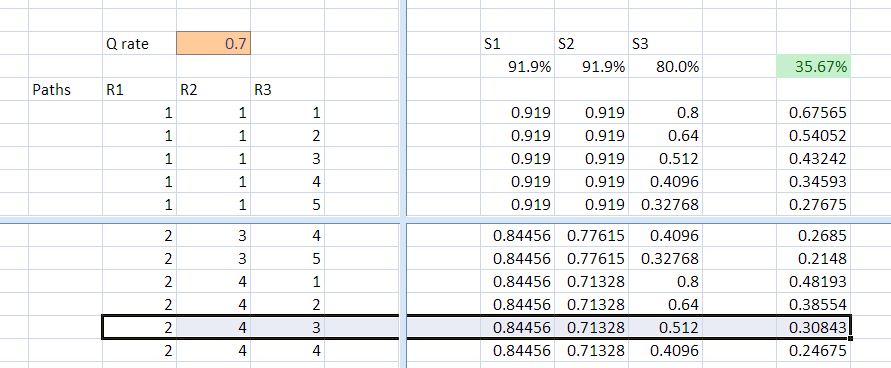This screenshot has height=368, width=891.
Task: Click the result cell 0.30843 in highlighted row
Action: coord(813,328)
